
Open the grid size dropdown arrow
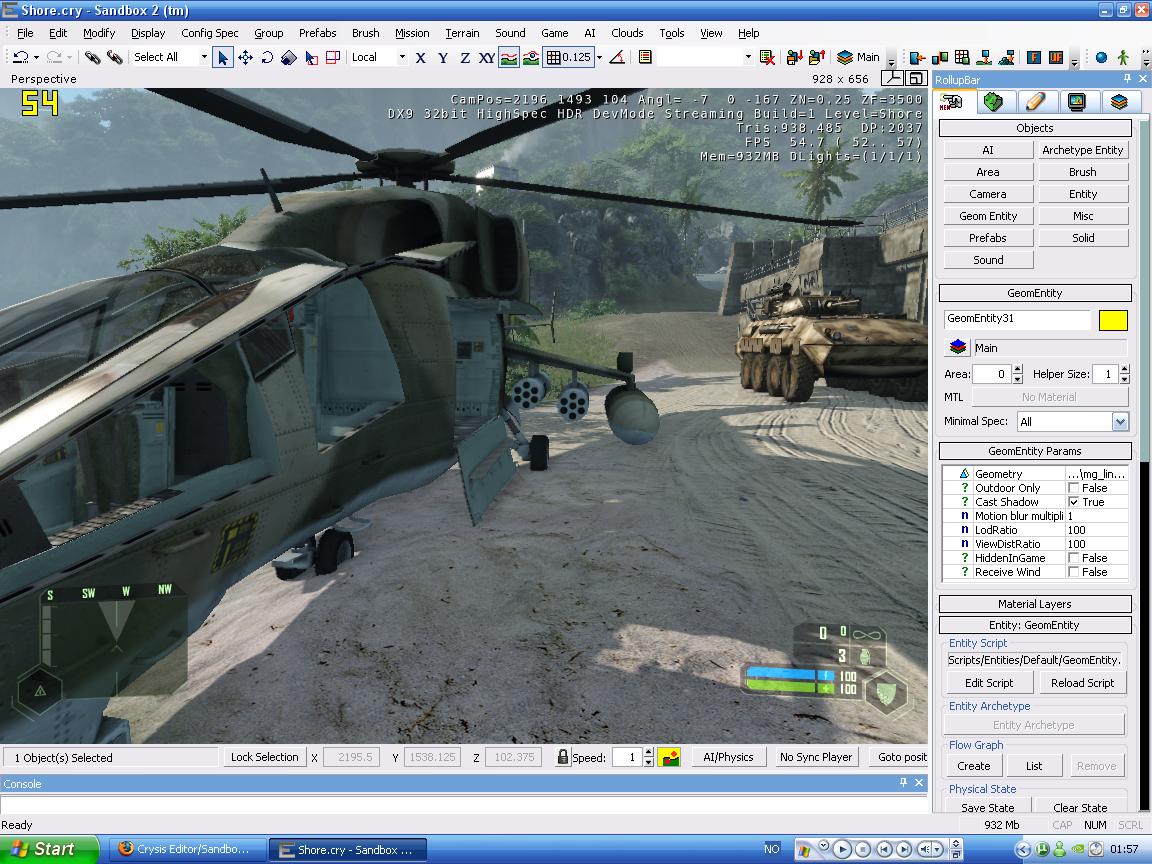pos(600,57)
